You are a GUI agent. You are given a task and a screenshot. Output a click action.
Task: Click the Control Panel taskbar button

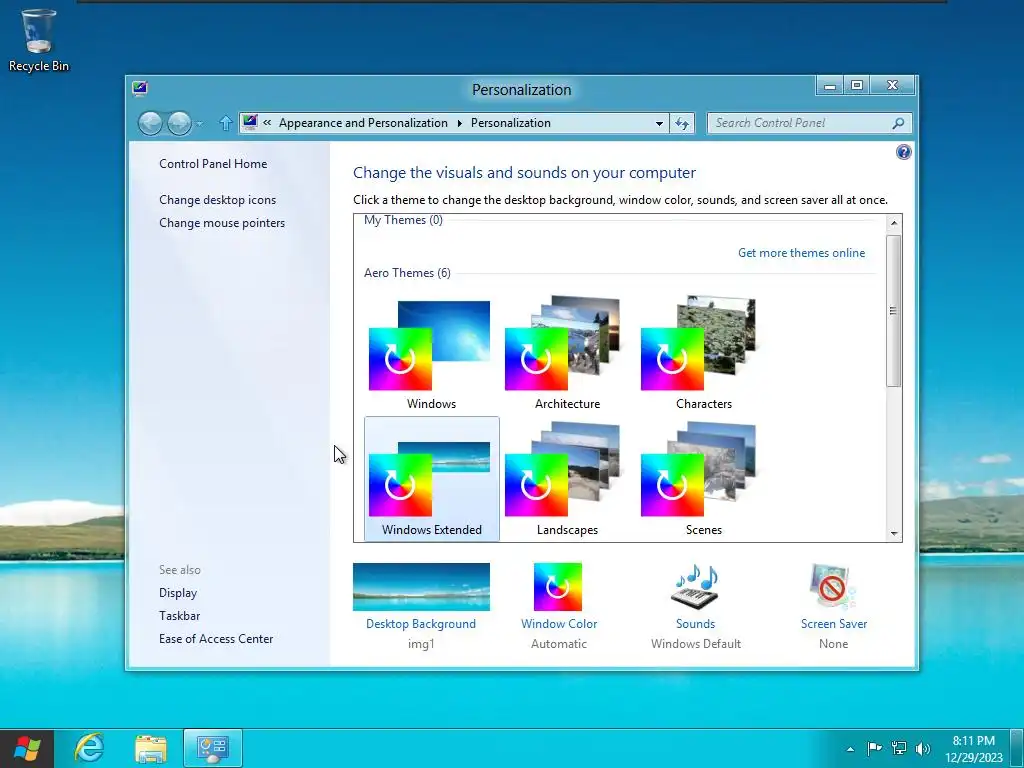tap(213, 748)
